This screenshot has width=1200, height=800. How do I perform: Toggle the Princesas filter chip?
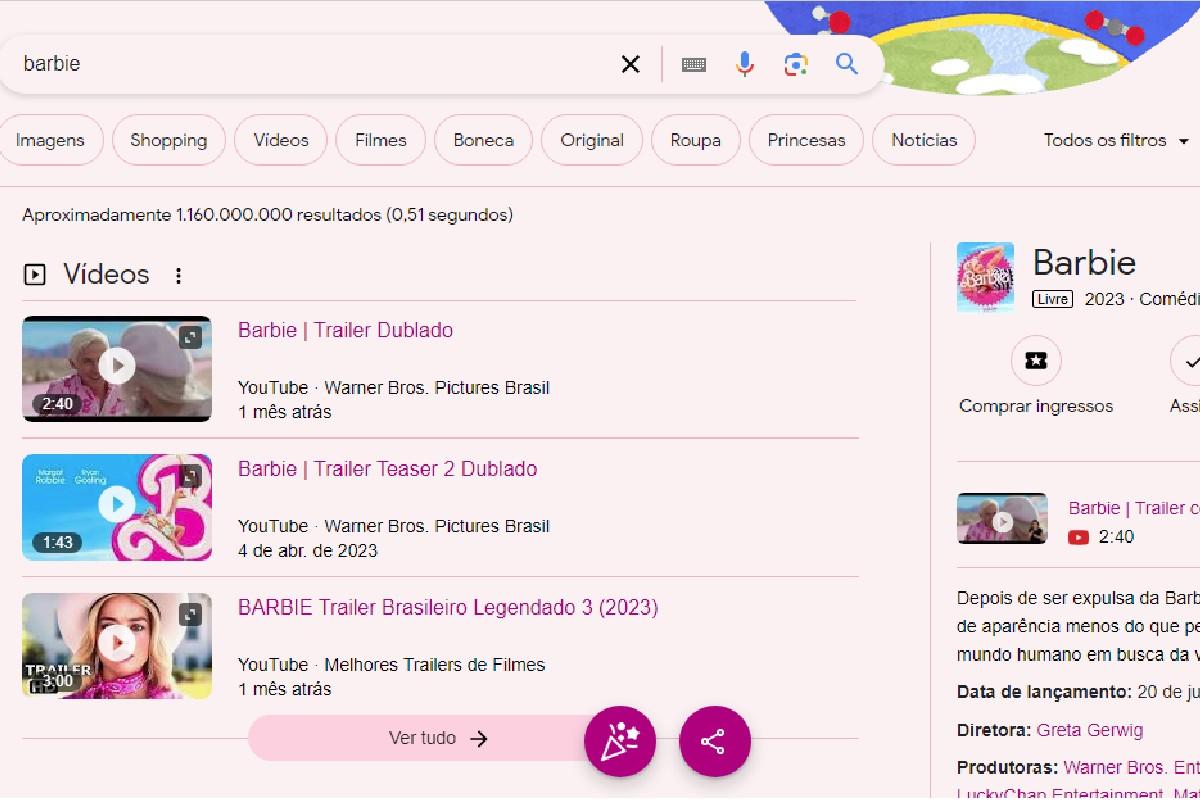coord(806,140)
